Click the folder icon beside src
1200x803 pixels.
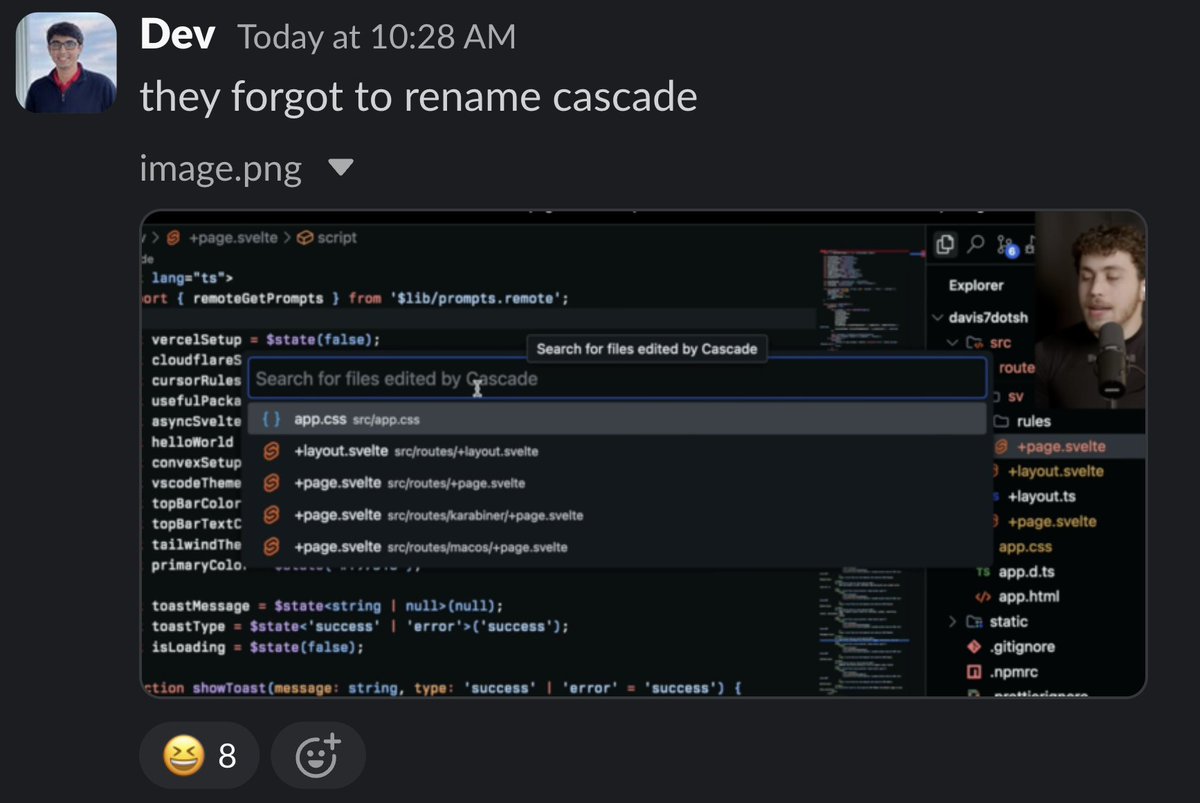[x=974, y=343]
